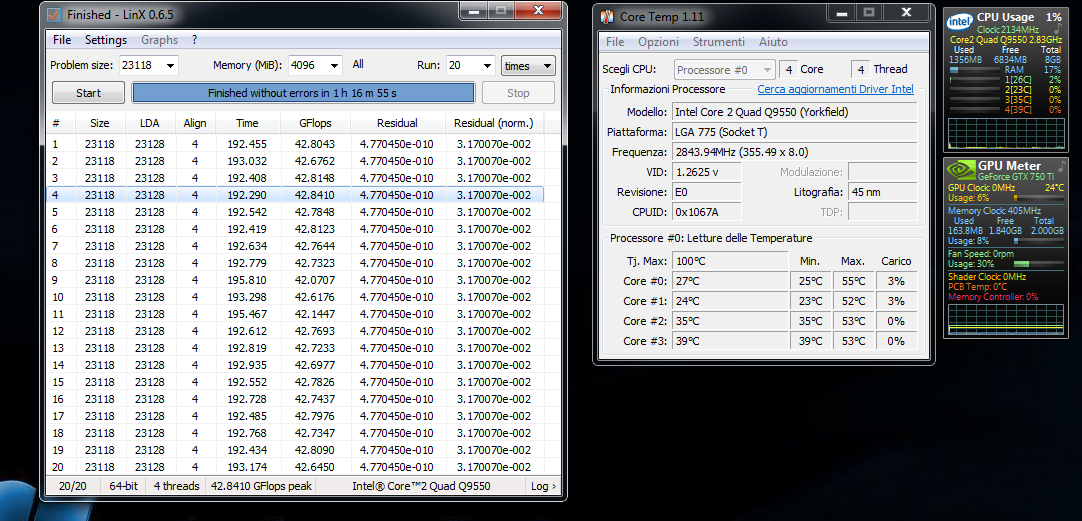Click Core #1 load value 3%
Viewport: 1082px width, 521px height.
tap(896, 301)
